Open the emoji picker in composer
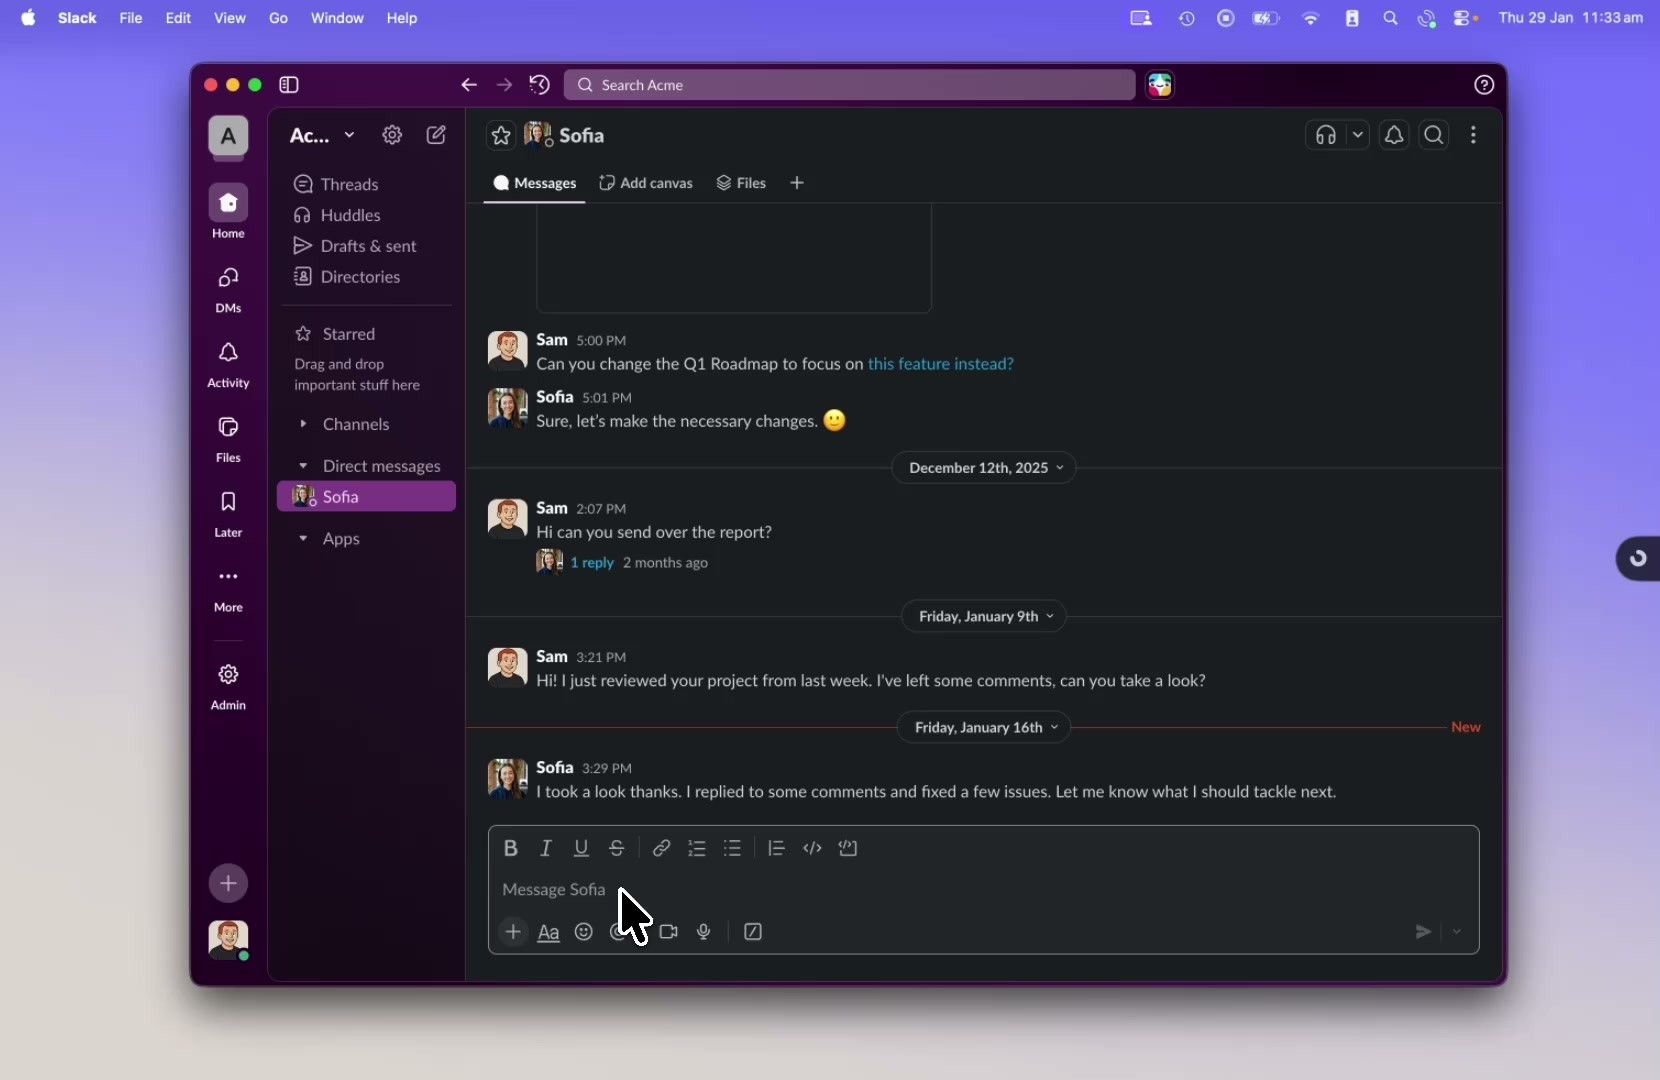The height and width of the screenshot is (1080, 1660). tap(584, 932)
